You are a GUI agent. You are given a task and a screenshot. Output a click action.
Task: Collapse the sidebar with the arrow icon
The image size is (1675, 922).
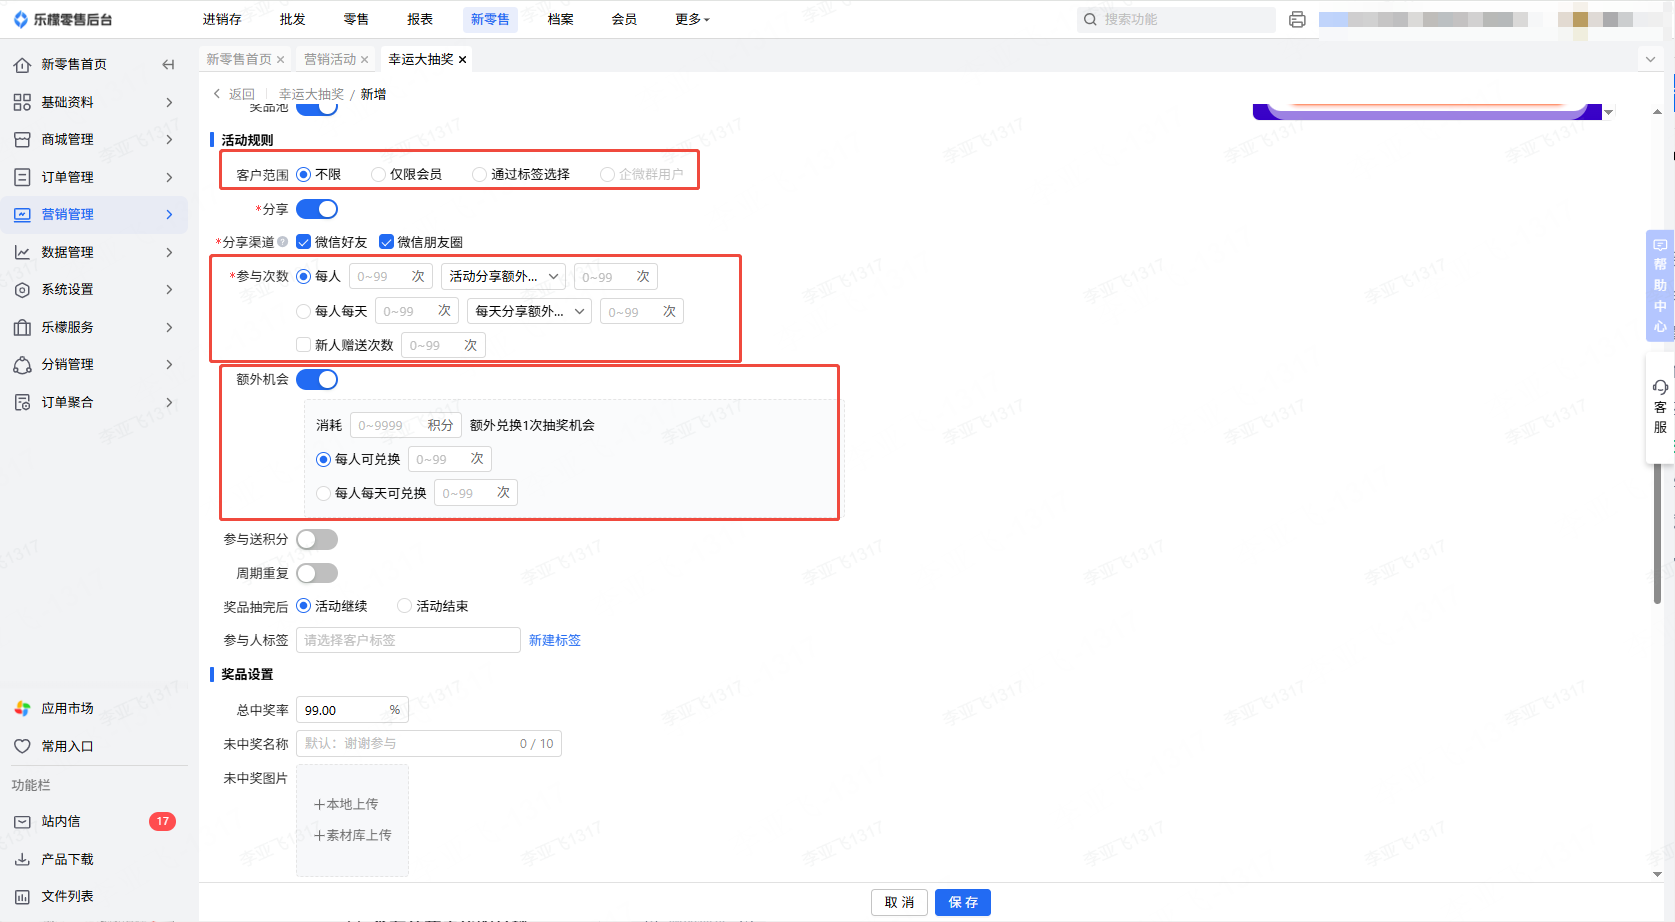click(x=168, y=65)
